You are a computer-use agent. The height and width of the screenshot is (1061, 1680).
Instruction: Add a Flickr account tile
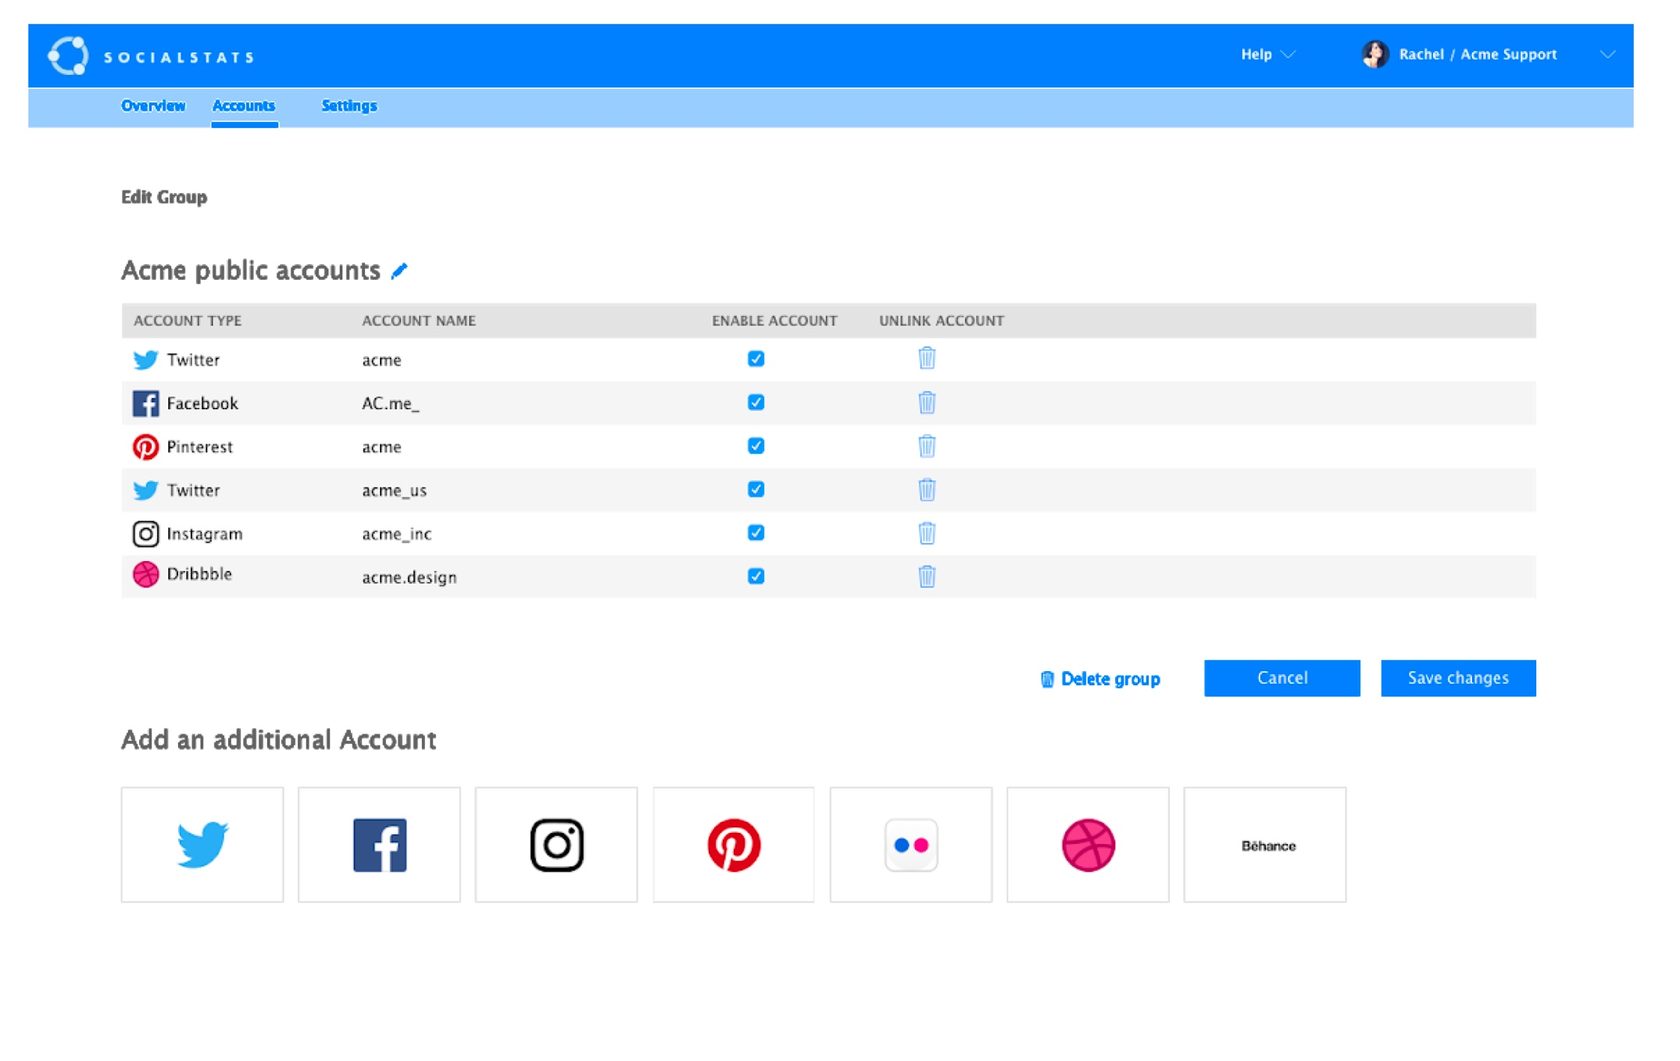click(910, 845)
